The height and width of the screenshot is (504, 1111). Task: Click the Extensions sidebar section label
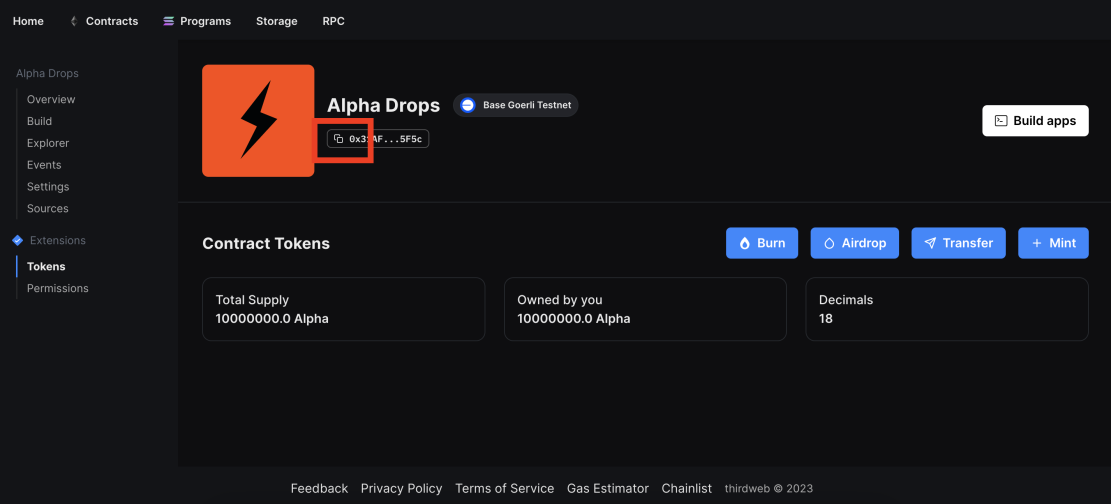pos(57,240)
